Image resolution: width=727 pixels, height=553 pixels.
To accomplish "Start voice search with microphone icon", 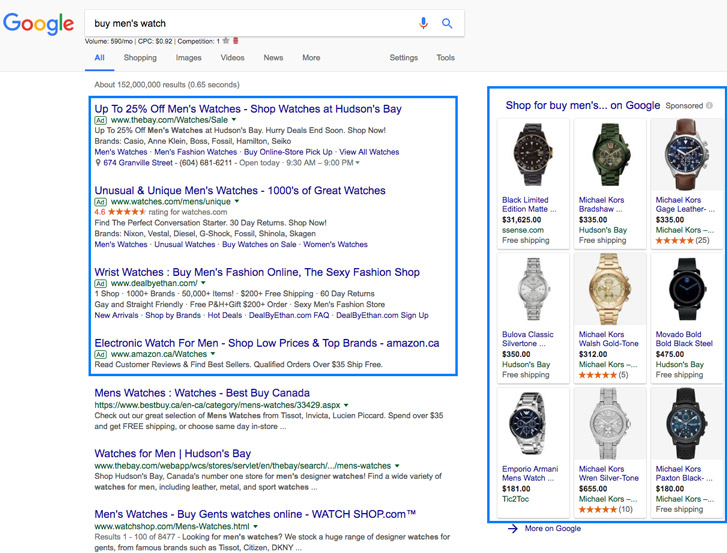I will 423,23.
